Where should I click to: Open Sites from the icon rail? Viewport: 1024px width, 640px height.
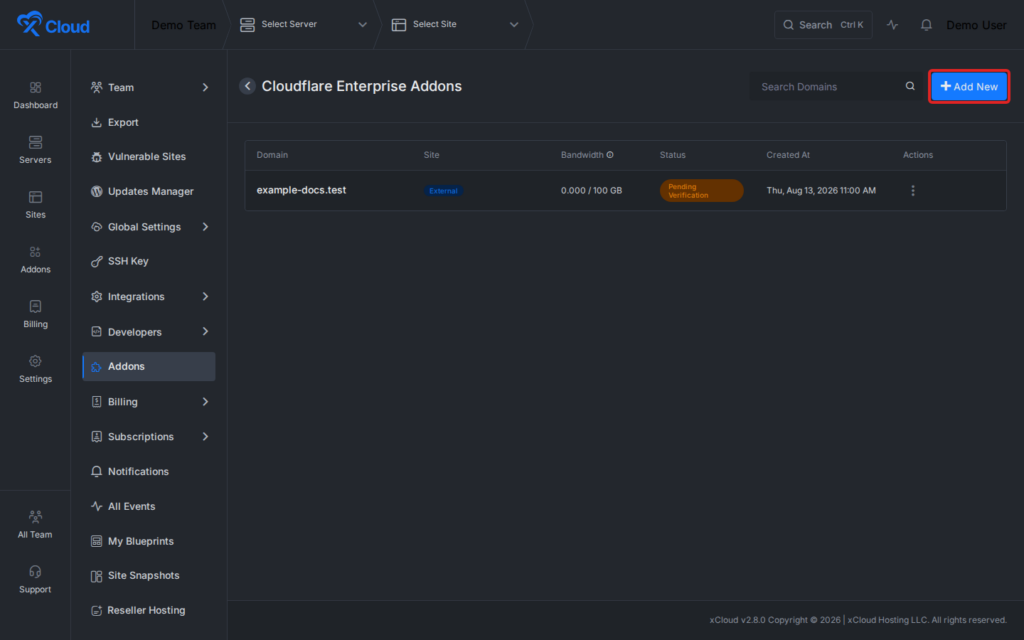tap(35, 204)
